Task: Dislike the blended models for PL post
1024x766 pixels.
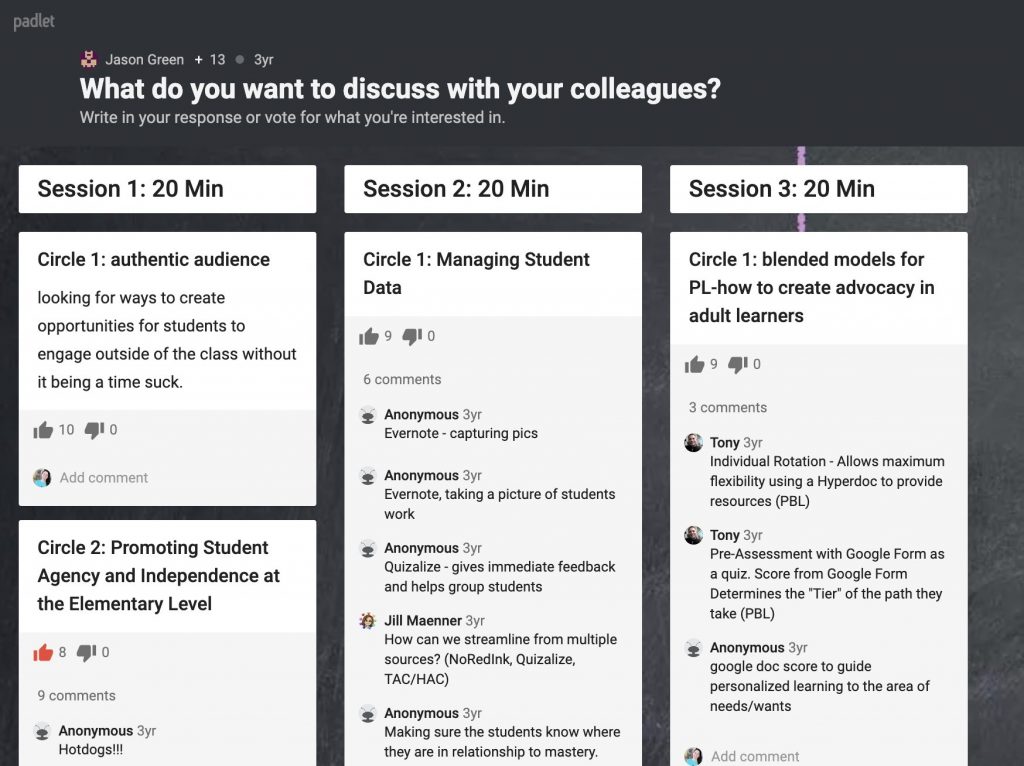Action: click(738, 364)
